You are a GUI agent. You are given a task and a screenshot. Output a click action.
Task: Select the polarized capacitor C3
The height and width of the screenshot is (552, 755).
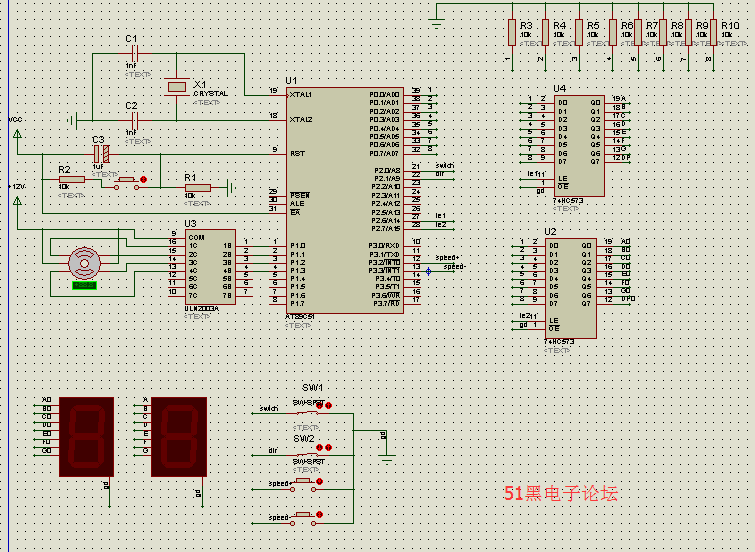pyautogui.click(x=101, y=154)
